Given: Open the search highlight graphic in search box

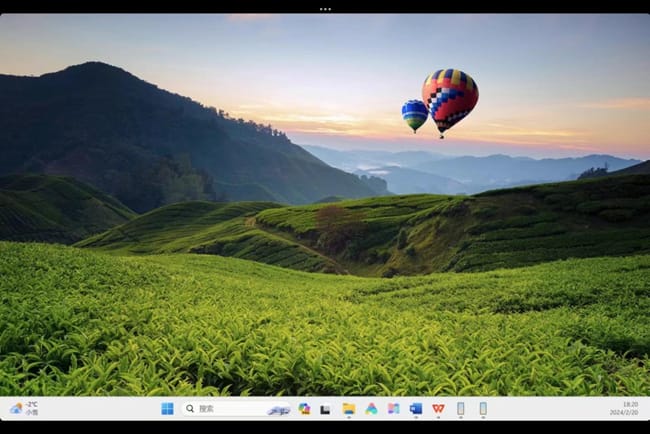Looking at the screenshot, I should click(x=278, y=409).
